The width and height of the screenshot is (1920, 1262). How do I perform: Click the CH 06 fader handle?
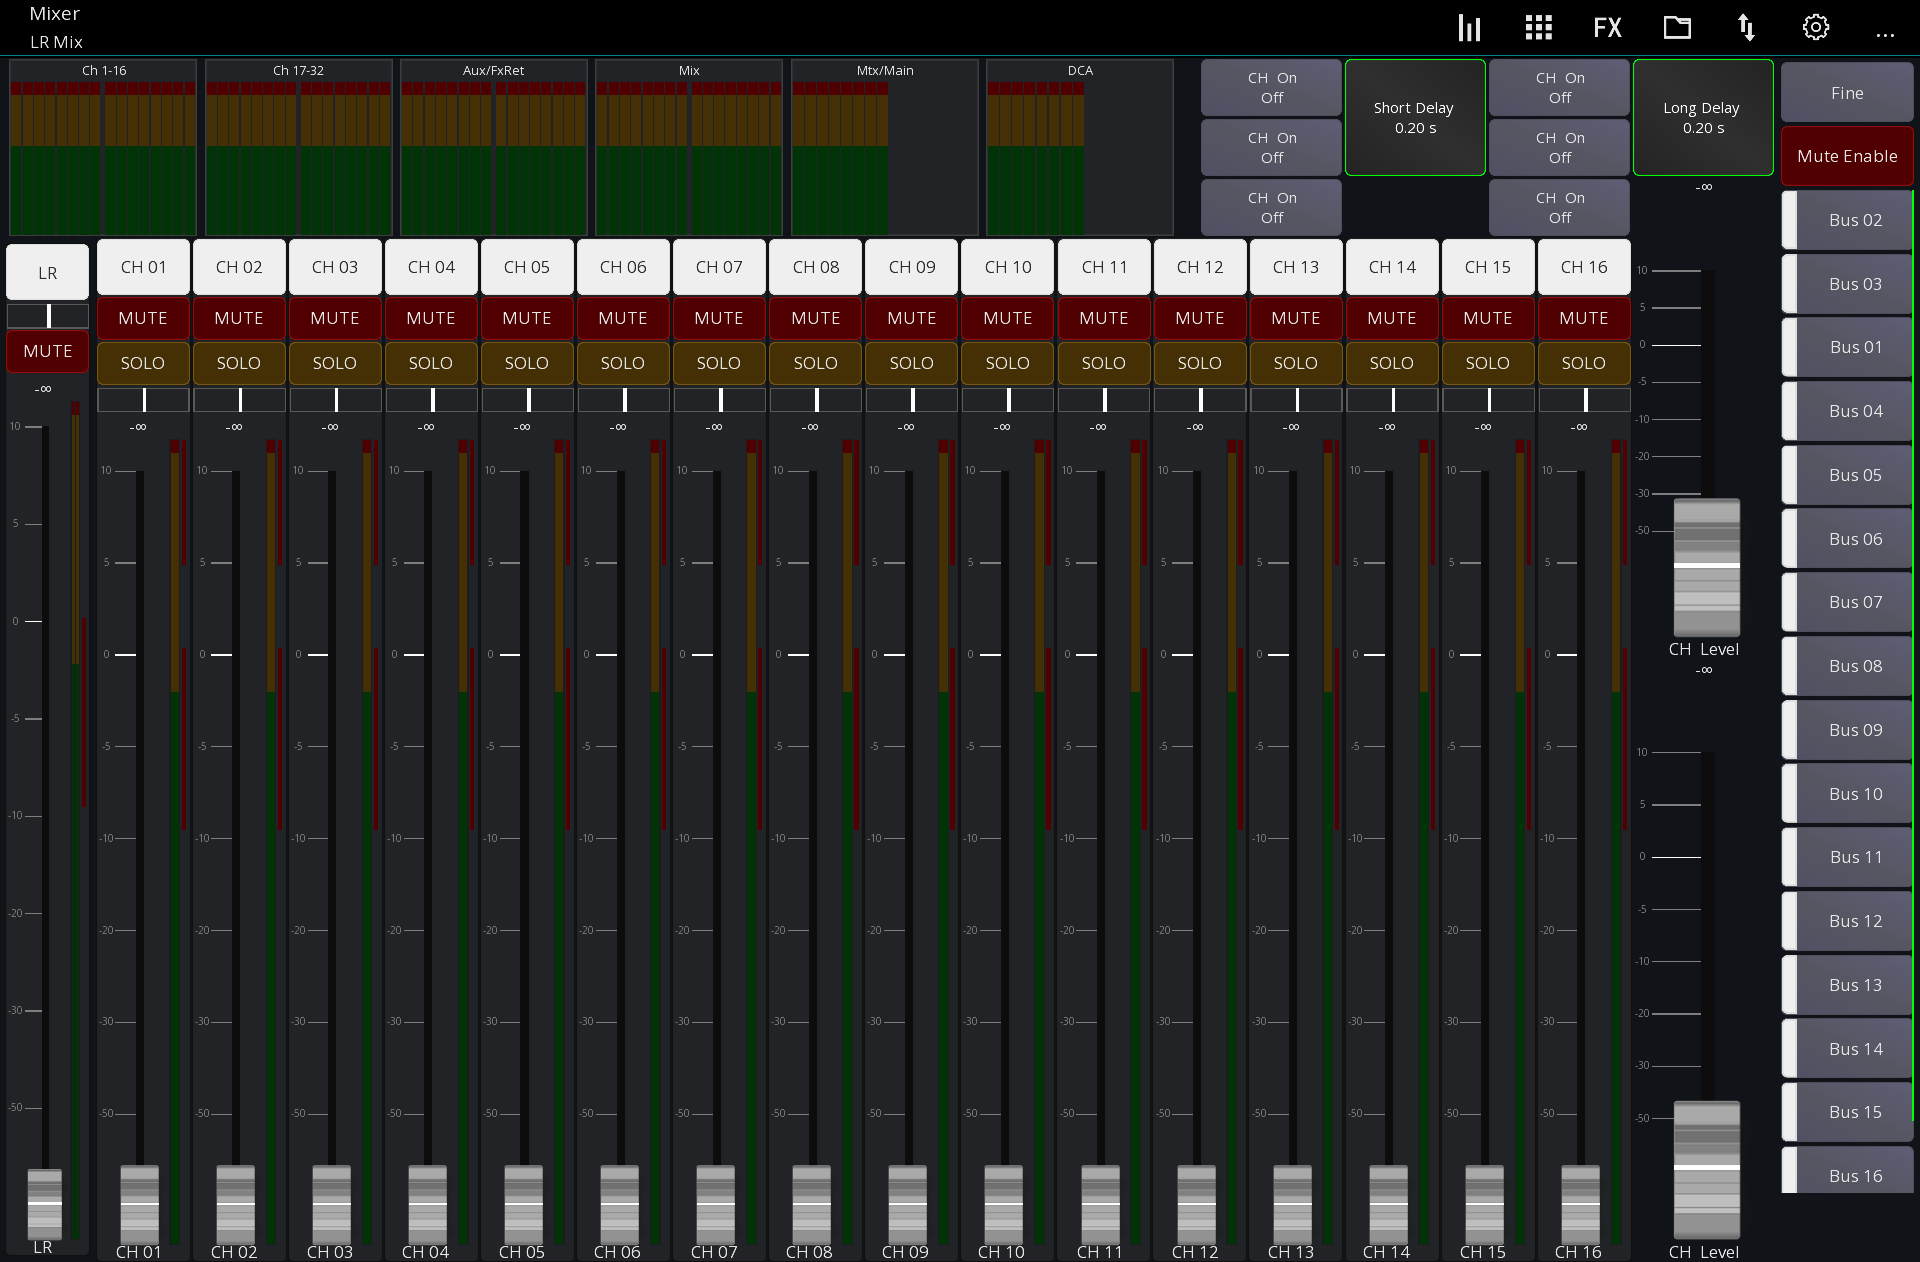pos(619,1204)
